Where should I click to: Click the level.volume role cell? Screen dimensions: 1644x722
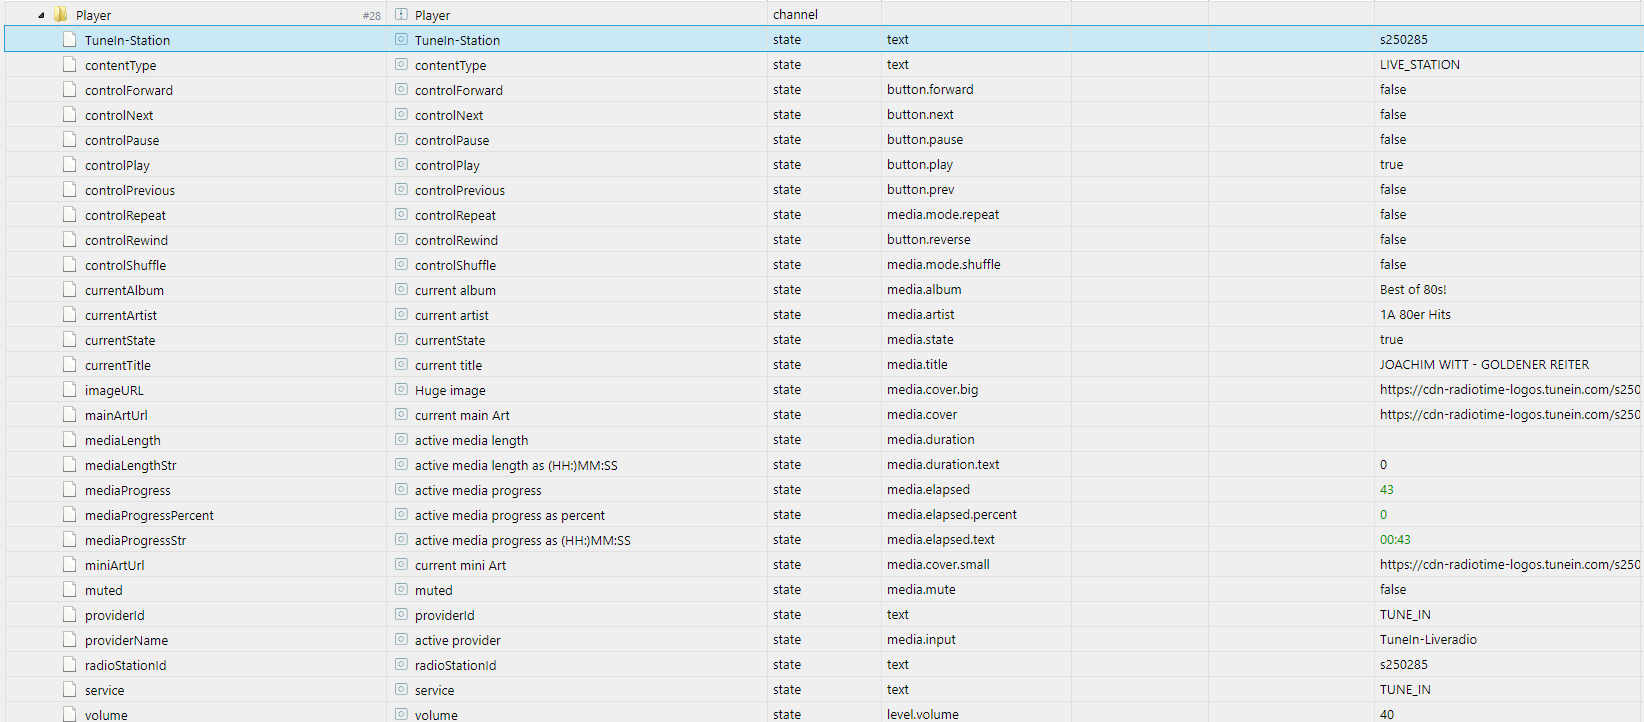tap(922, 715)
